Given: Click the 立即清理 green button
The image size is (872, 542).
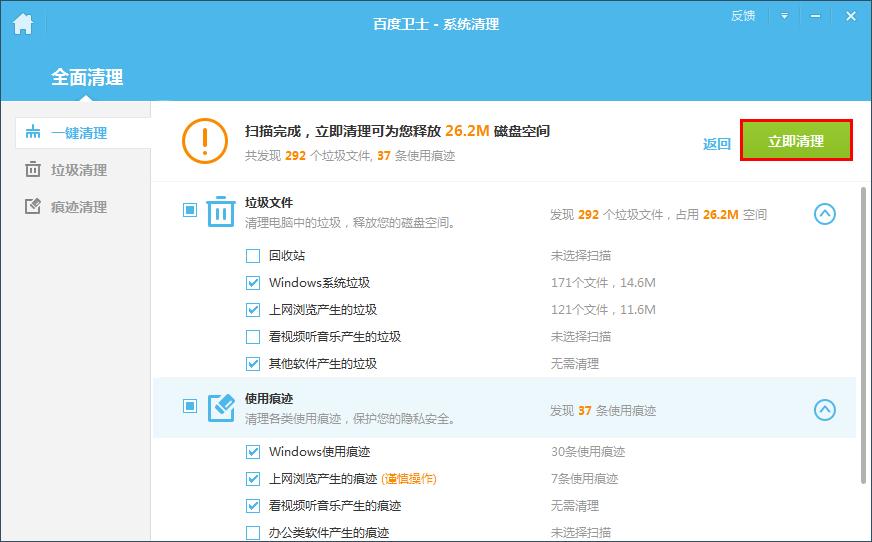Looking at the screenshot, I should tap(796, 141).
